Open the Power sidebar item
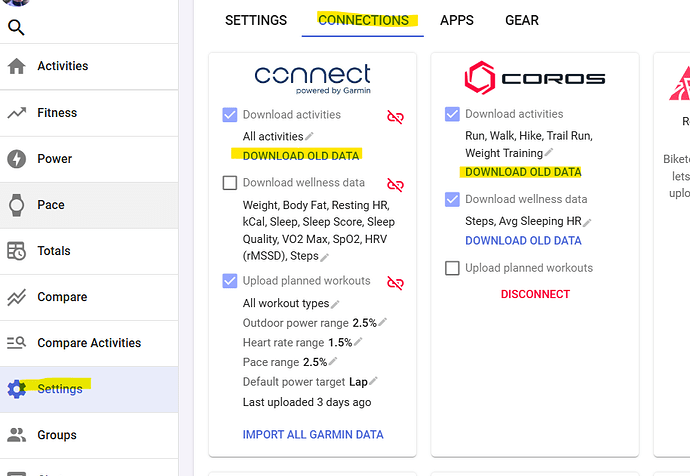 [89, 159]
